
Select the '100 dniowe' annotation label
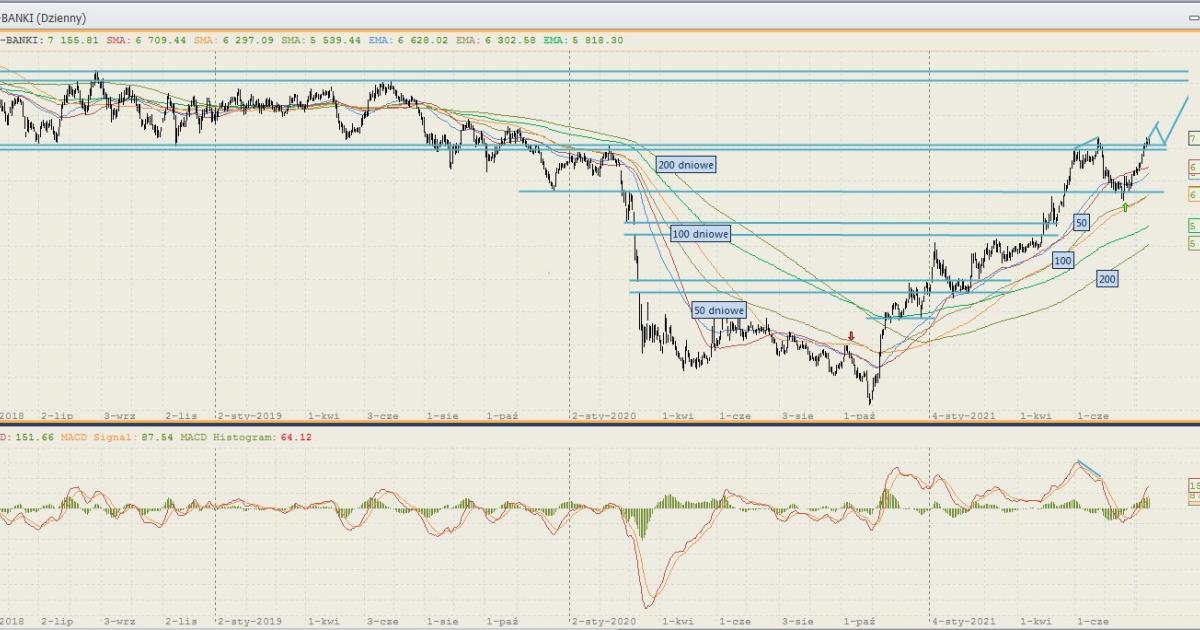point(700,234)
